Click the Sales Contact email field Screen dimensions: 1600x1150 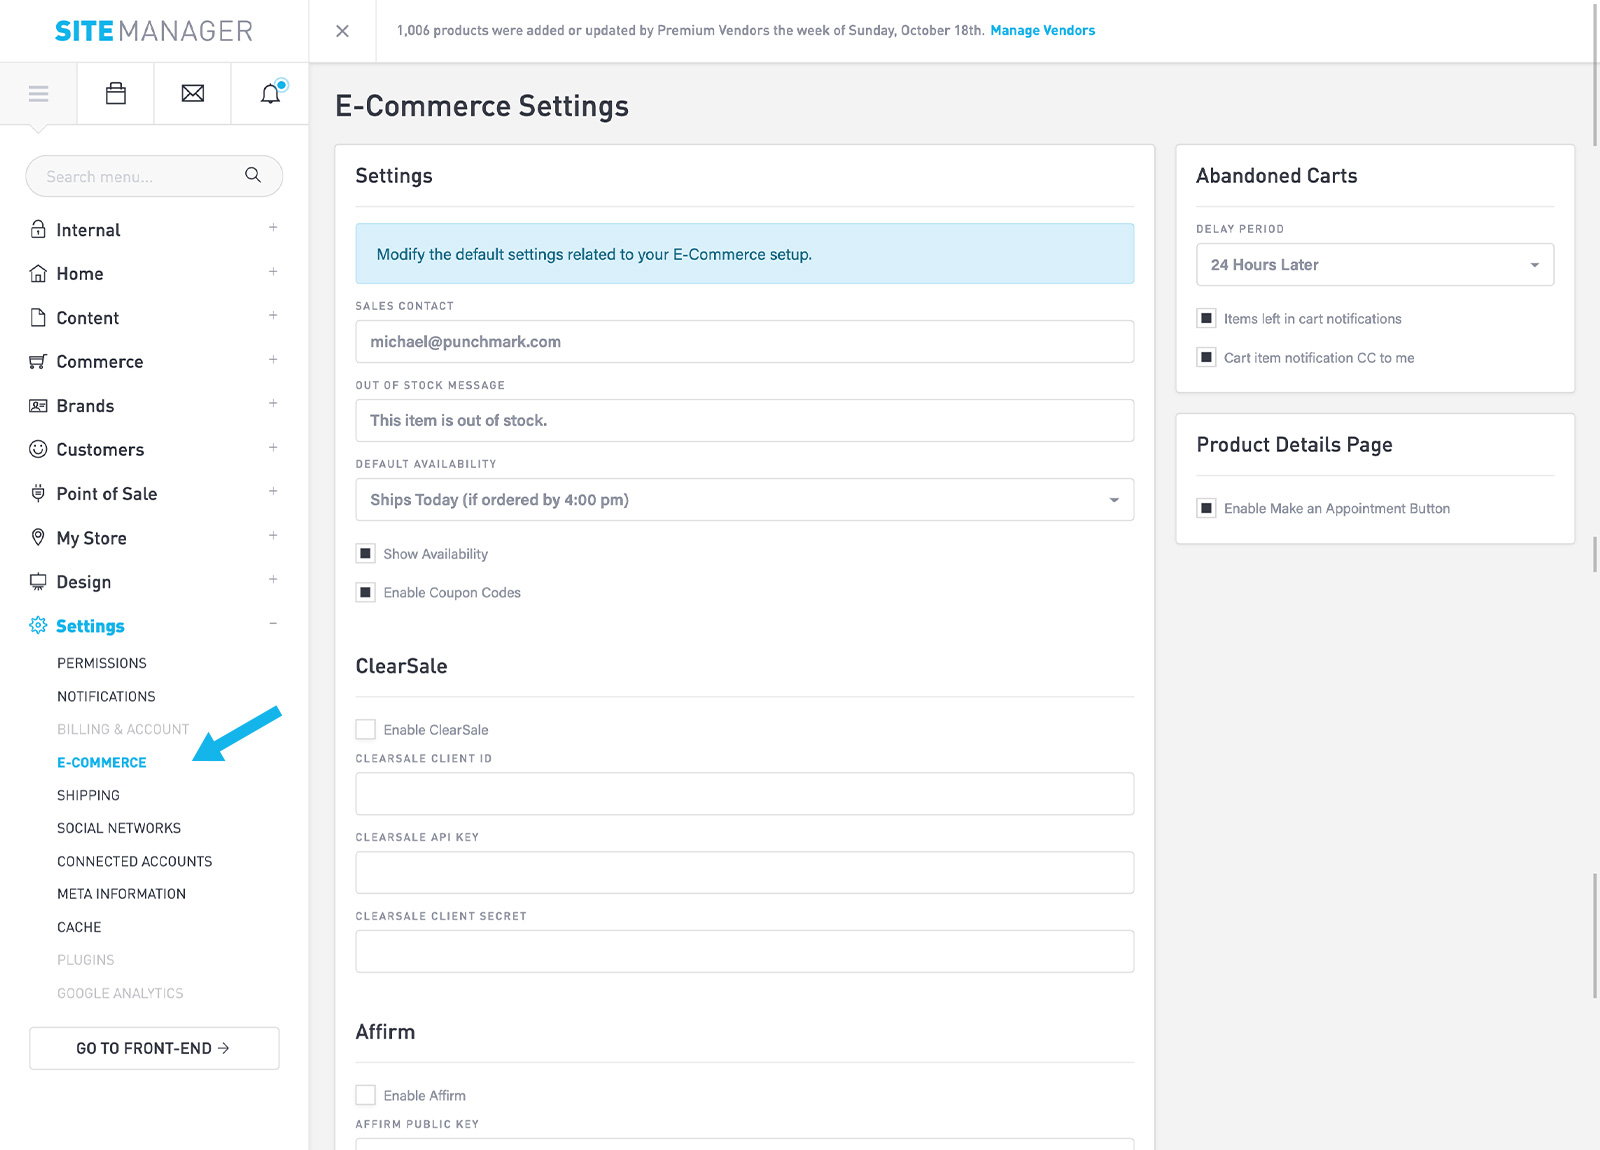[744, 342]
